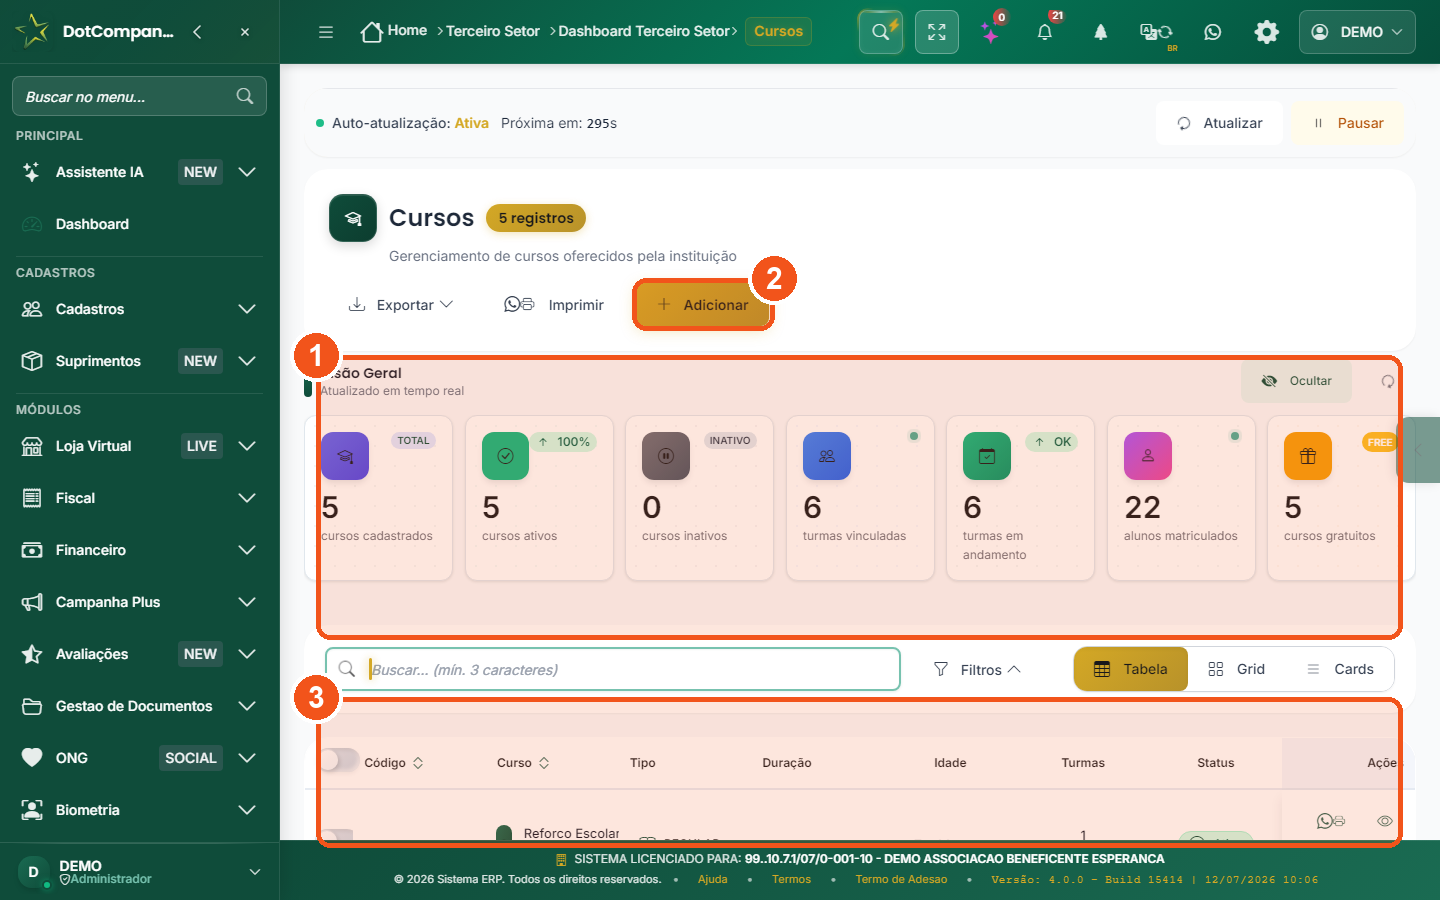Image resolution: width=1440 pixels, height=900 pixels.
Task: Open the language translation BR icon
Action: point(1157,33)
